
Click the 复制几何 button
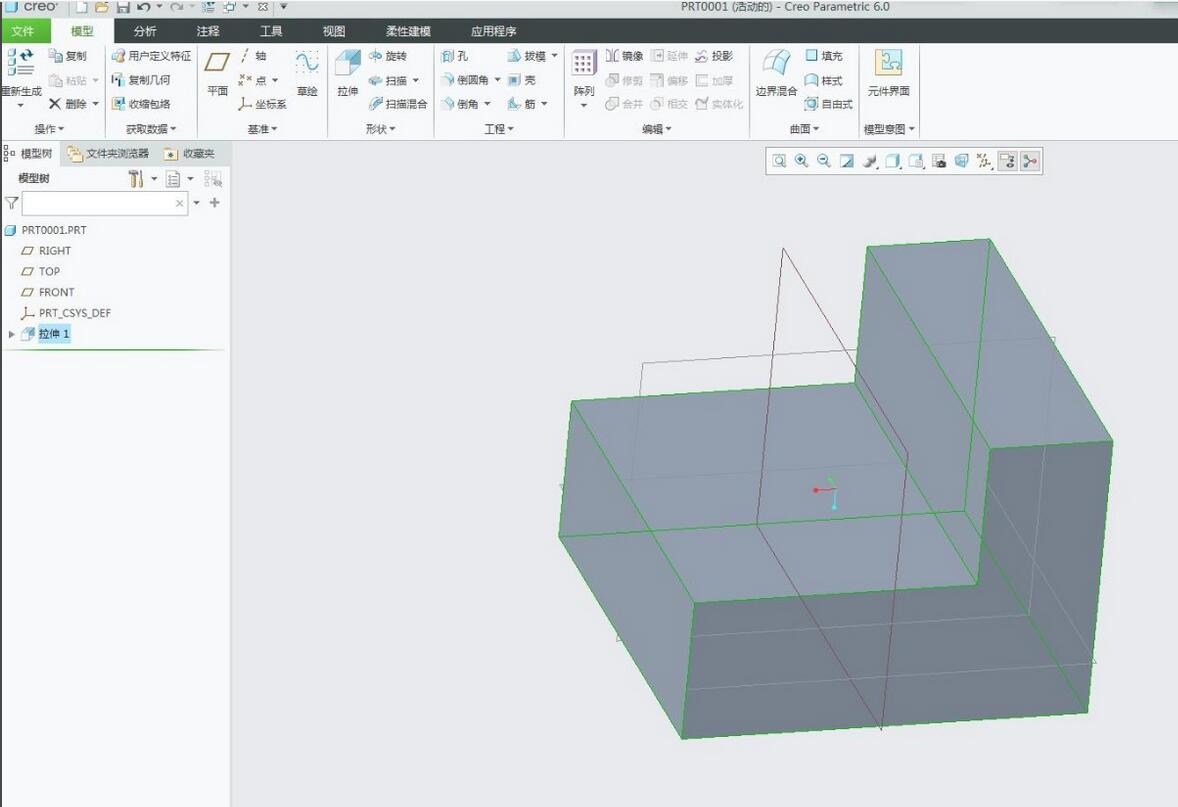[140, 80]
